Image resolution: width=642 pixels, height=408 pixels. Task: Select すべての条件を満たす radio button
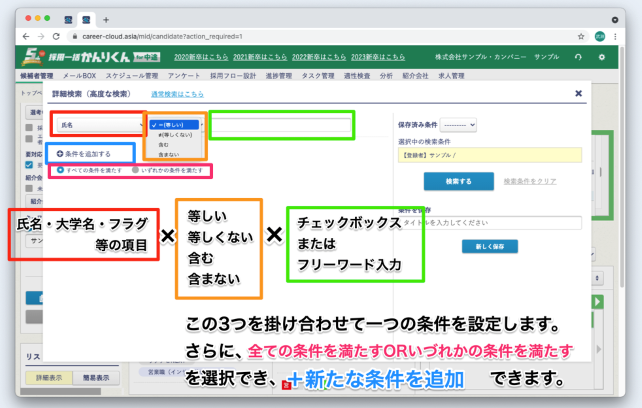tap(60, 170)
